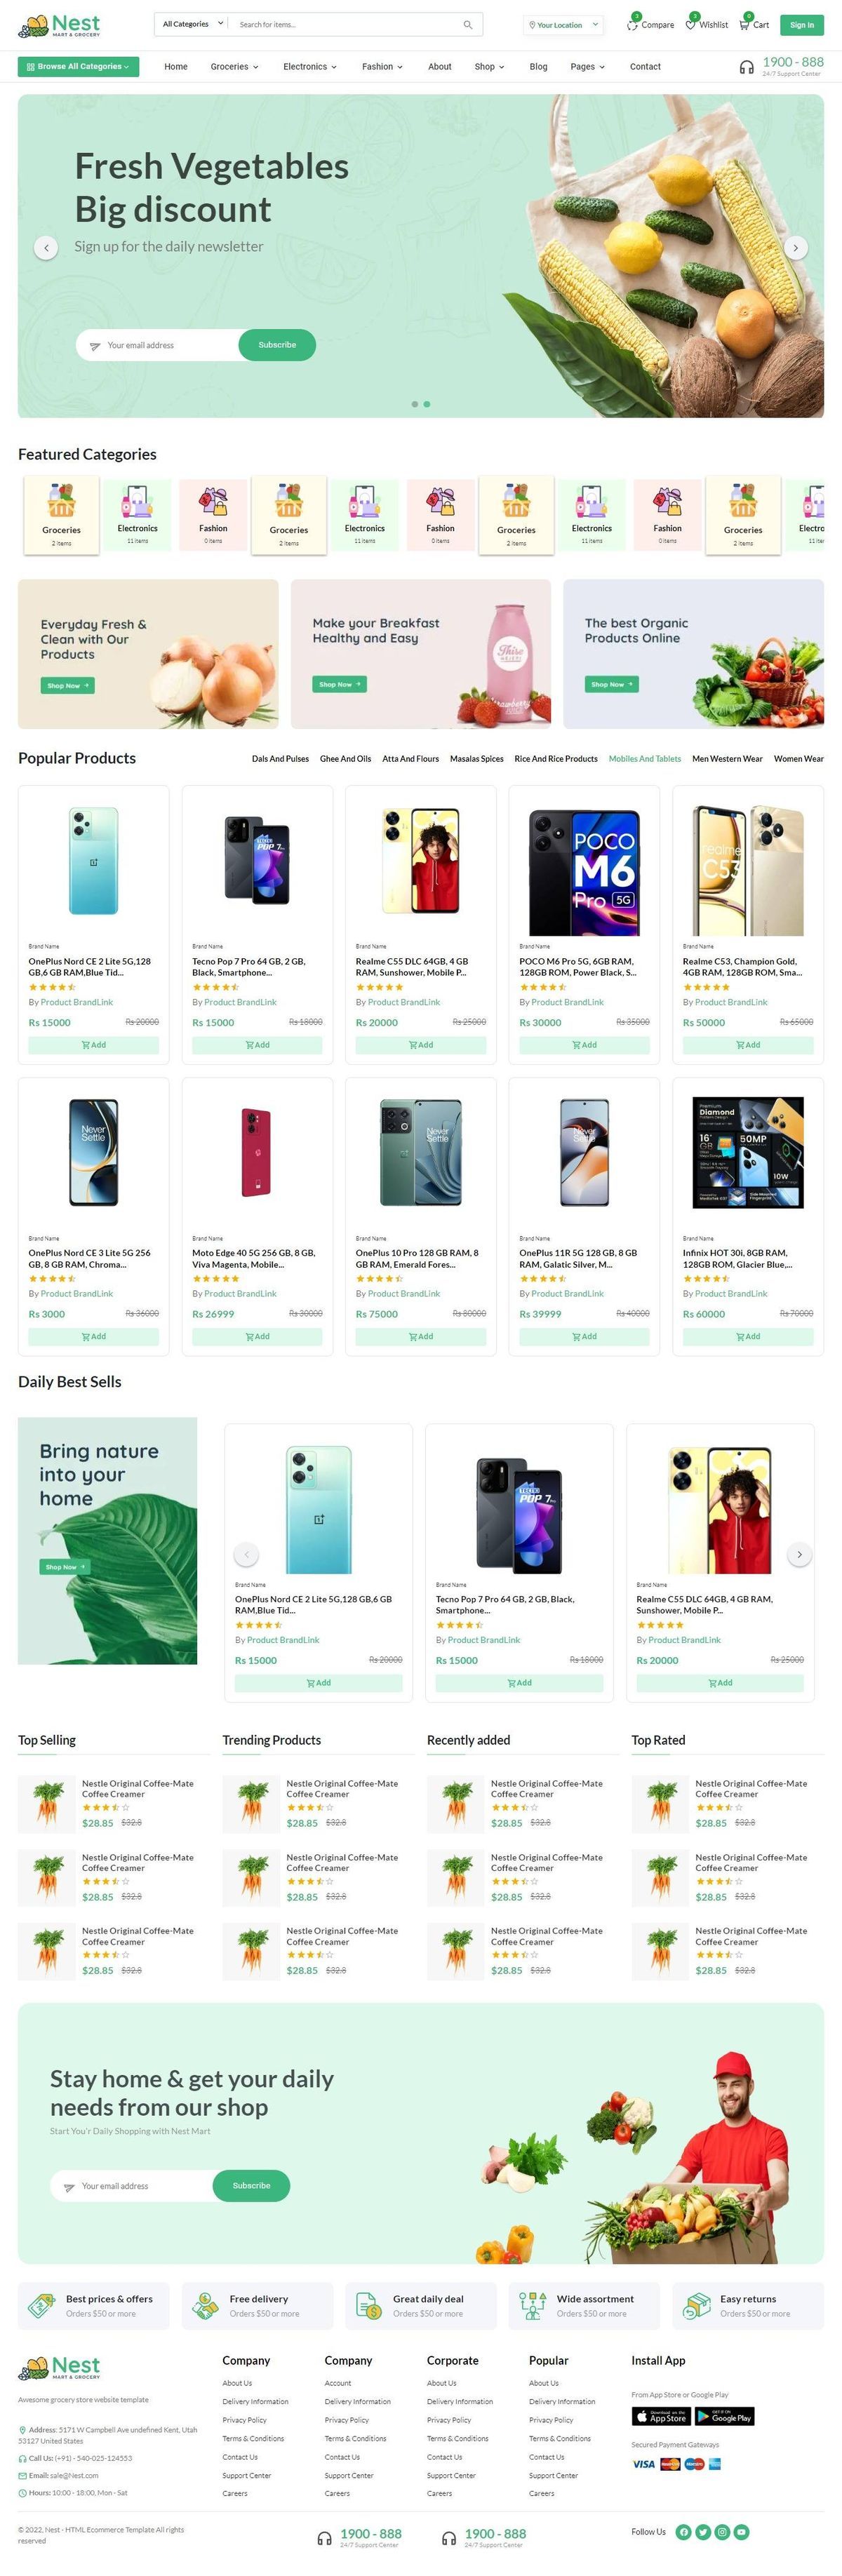
Task: Select the second hero carousel dot
Action: [x=427, y=404]
